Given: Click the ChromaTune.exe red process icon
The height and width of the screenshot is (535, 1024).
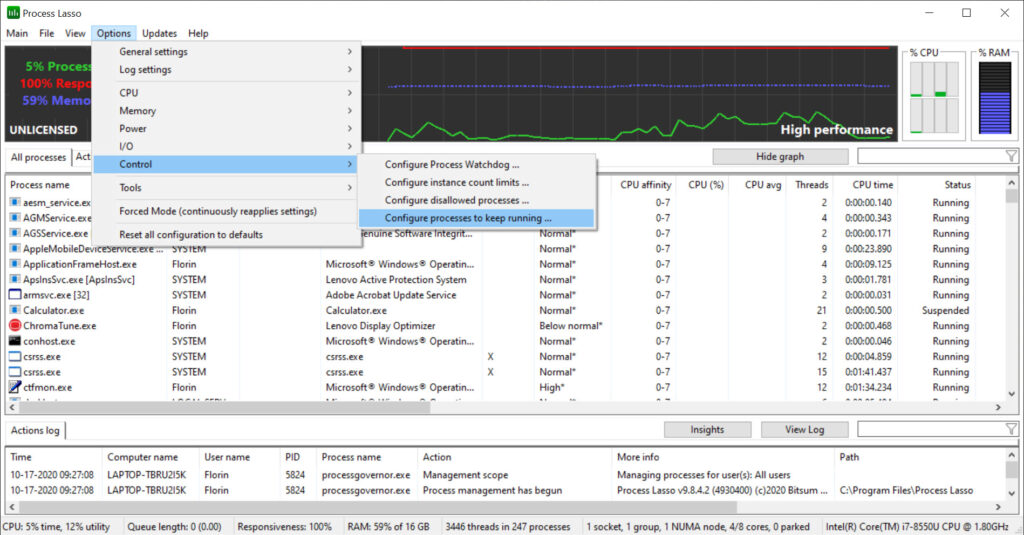Looking at the screenshot, I should 15,325.
